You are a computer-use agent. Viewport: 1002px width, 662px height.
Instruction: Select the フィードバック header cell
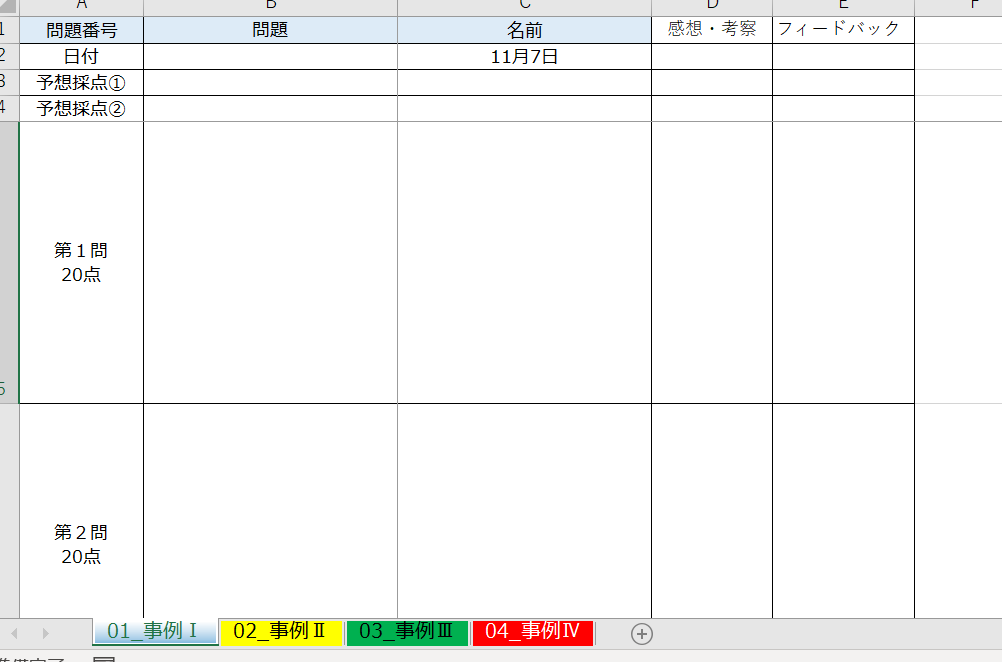coord(843,30)
